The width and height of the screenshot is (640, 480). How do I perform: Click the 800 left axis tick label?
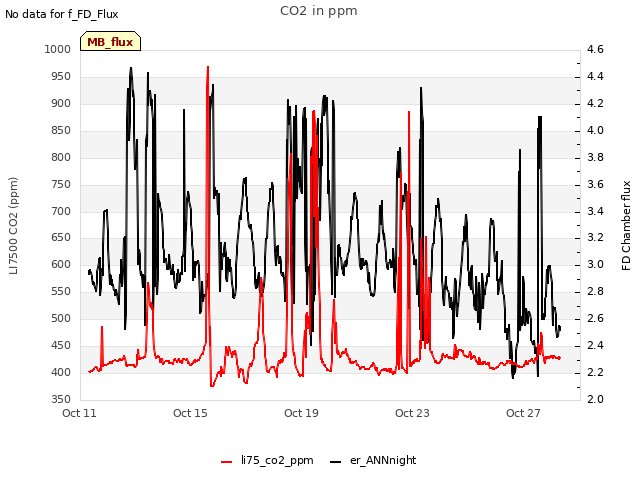61,157
